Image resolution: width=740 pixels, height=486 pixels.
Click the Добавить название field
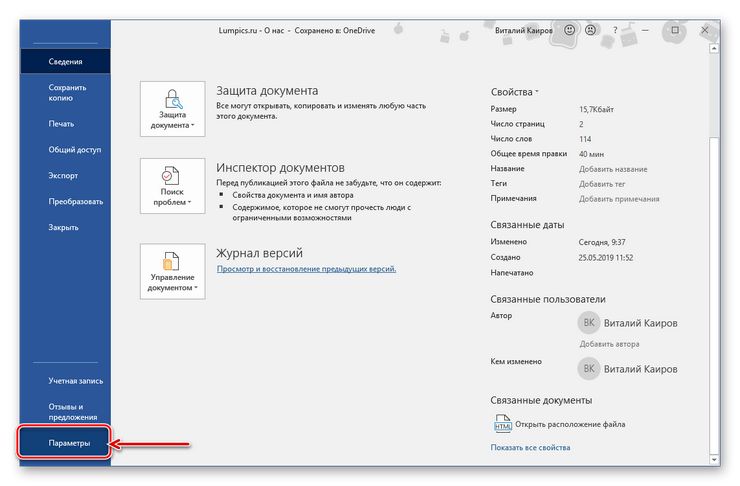point(613,169)
